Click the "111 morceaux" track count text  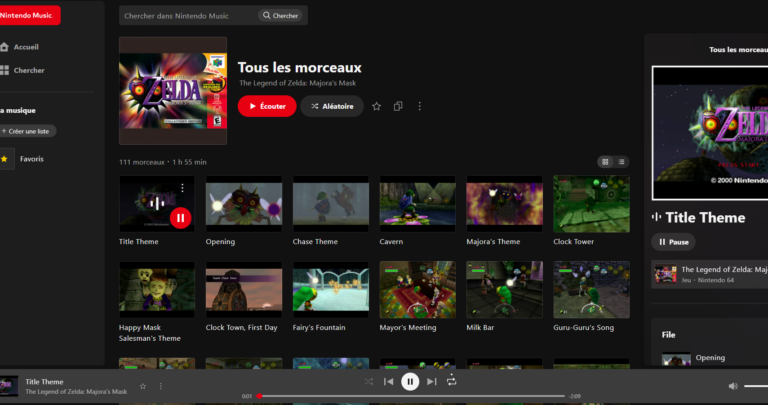pyautogui.click(x=142, y=162)
